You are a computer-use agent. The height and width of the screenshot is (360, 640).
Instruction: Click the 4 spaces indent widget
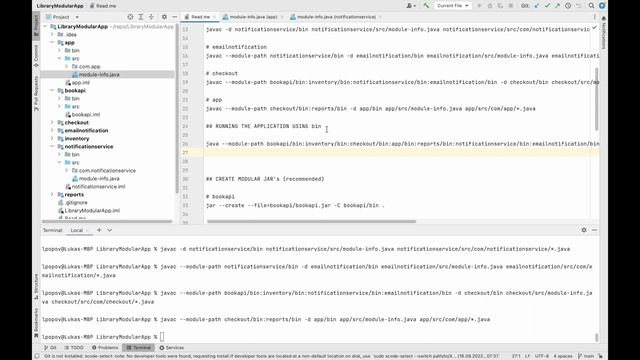[563, 356]
